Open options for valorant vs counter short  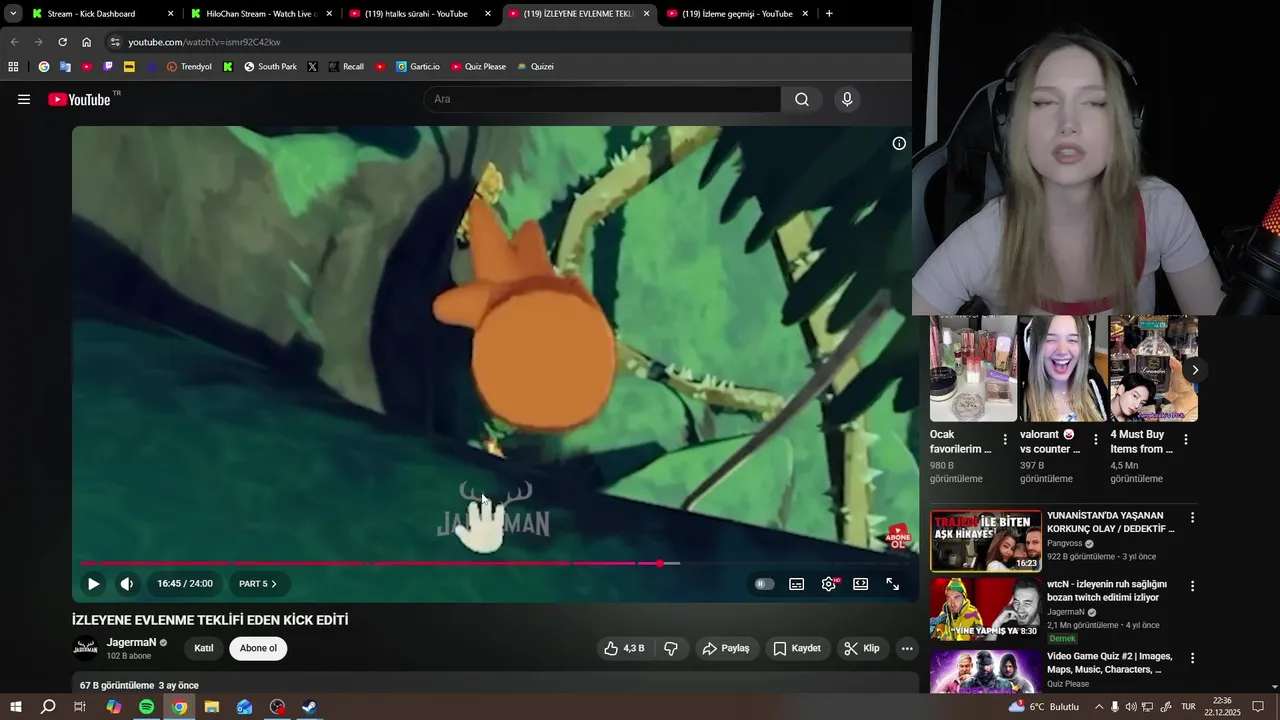(1096, 439)
